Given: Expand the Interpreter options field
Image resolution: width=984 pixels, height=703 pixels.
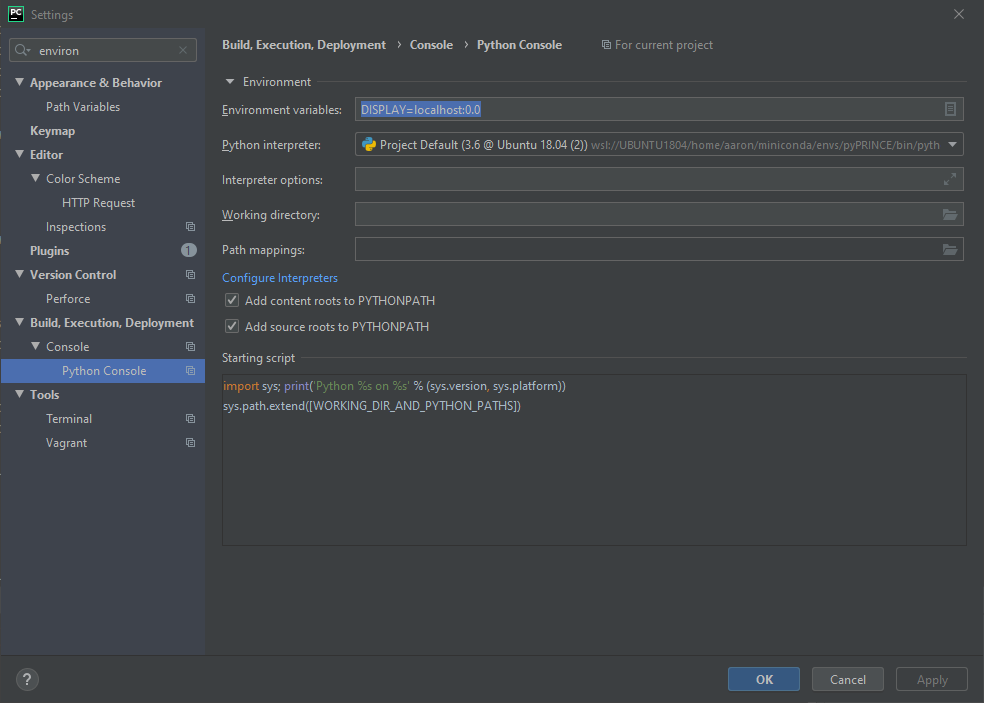Looking at the screenshot, I should click(949, 180).
